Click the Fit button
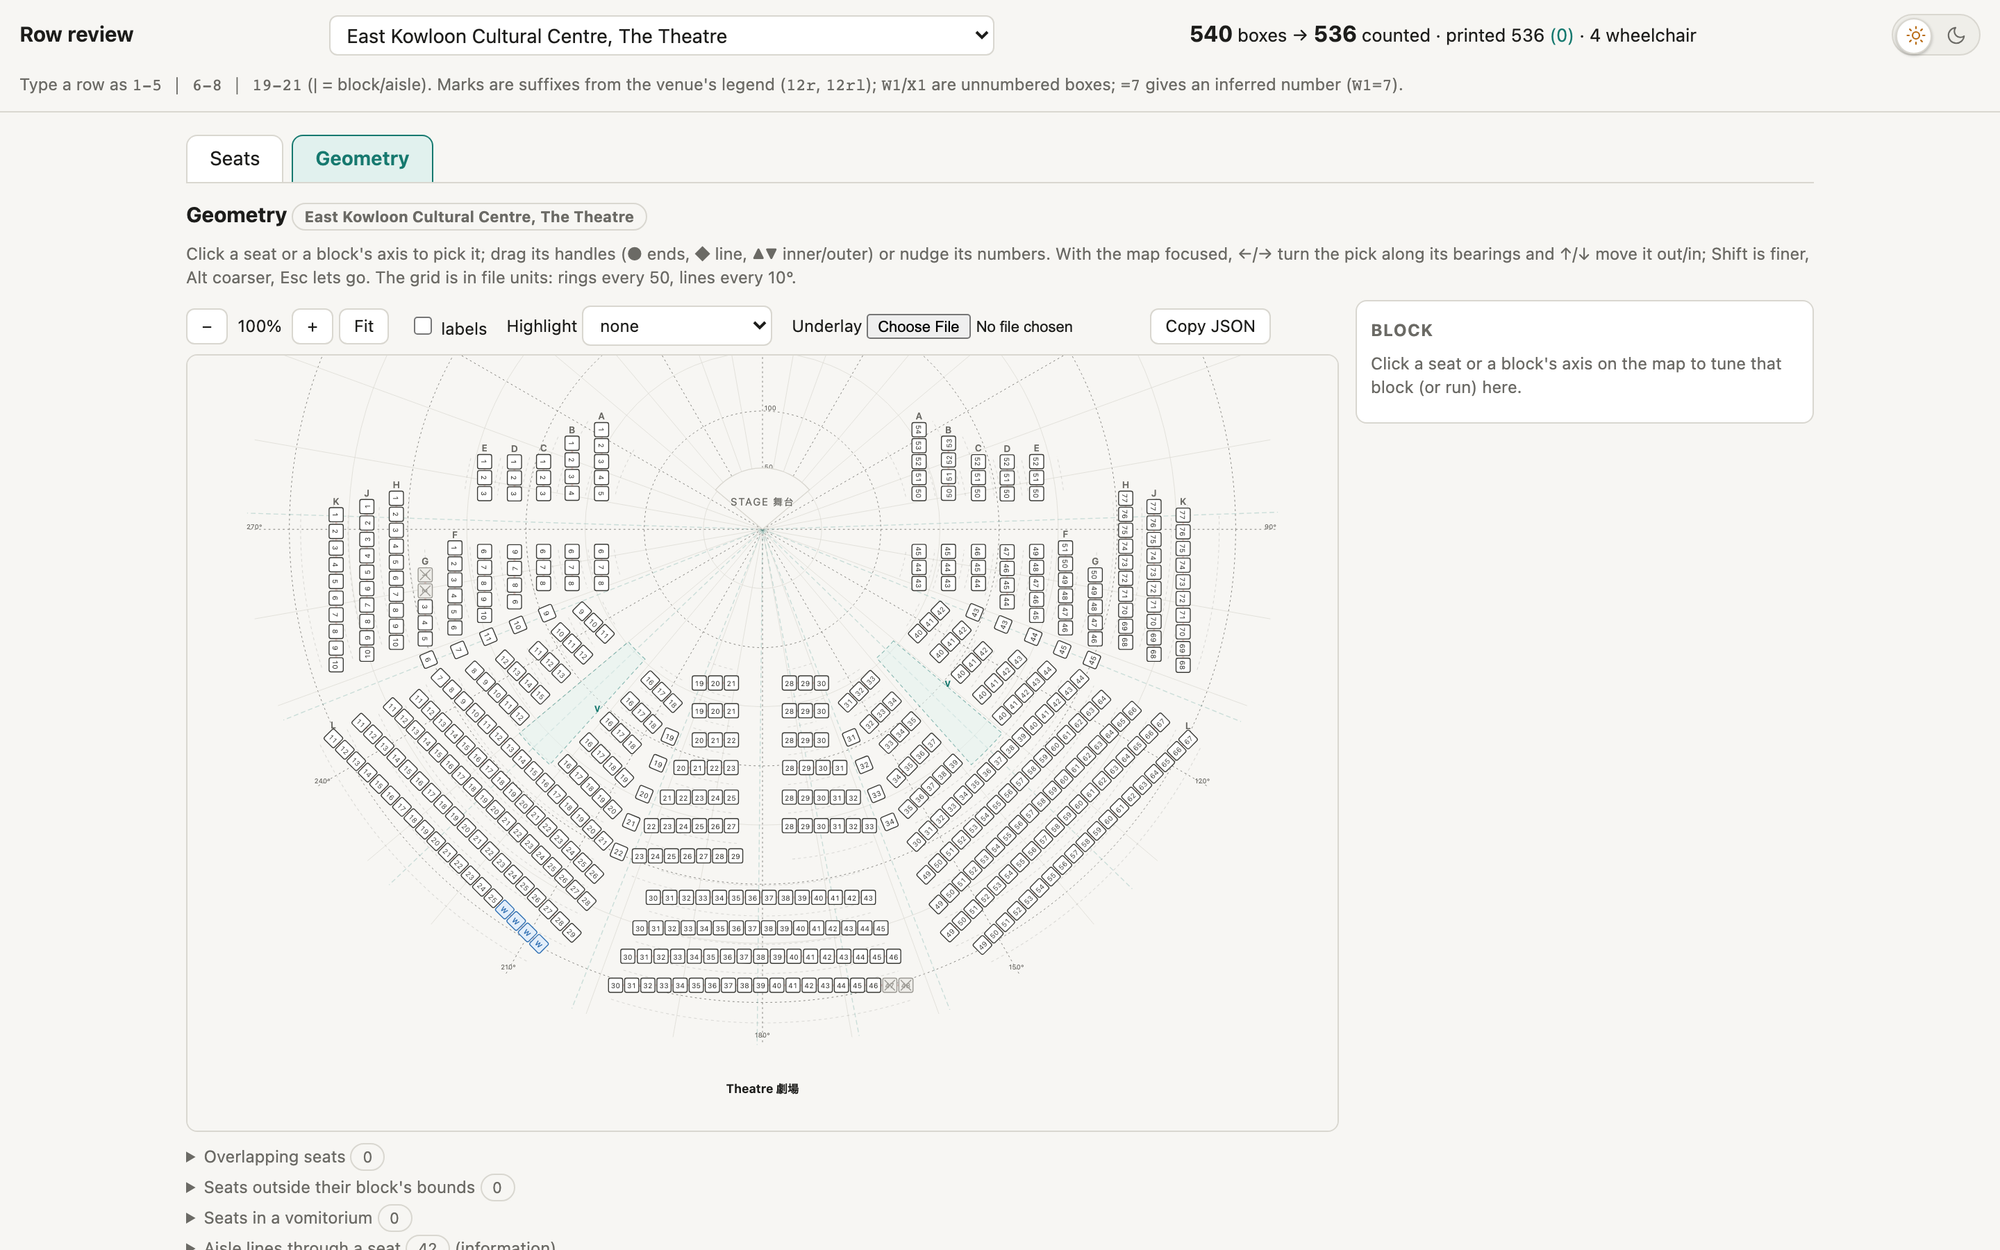Image resolution: width=2000 pixels, height=1250 pixels. tap(364, 326)
